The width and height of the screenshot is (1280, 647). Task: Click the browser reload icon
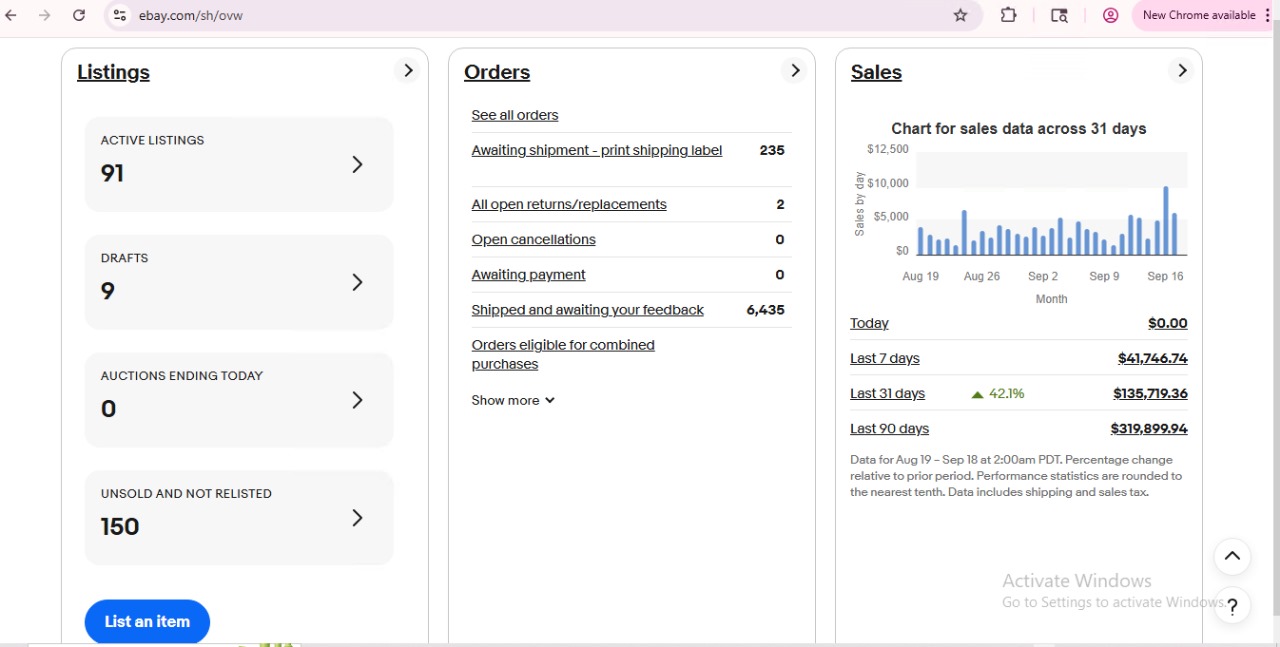[x=79, y=15]
